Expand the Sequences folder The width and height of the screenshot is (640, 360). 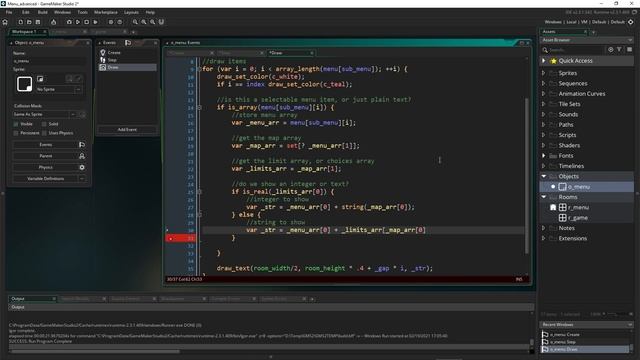click(x=543, y=83)
